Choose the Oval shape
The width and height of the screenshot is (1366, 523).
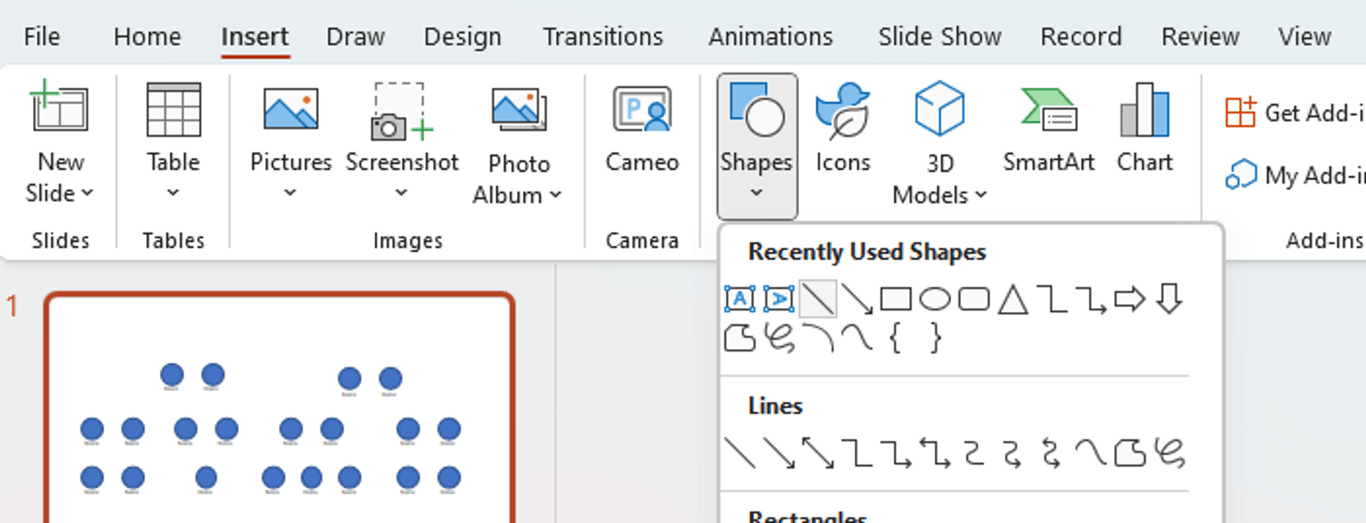tap(934, 299)
